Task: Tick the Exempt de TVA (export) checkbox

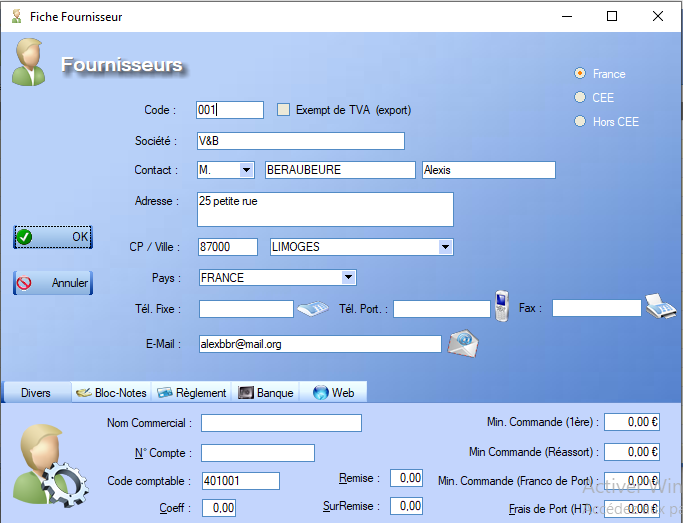Action: click(x=283, y=110)
